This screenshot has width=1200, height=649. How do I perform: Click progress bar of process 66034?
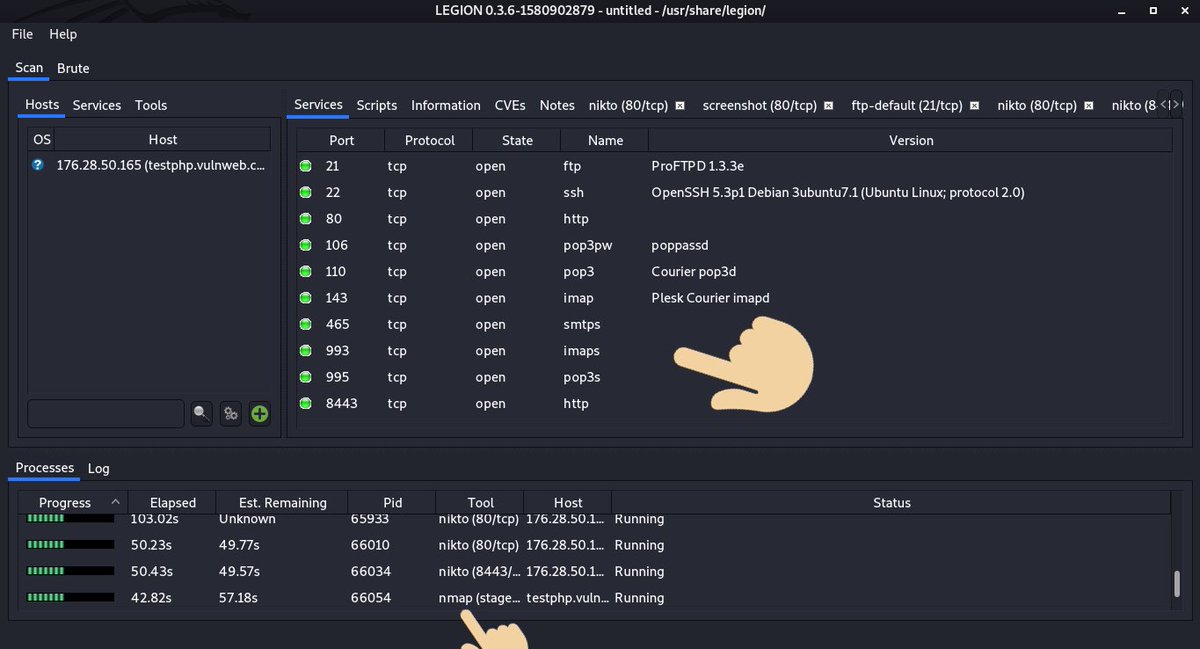click(71, 571)
